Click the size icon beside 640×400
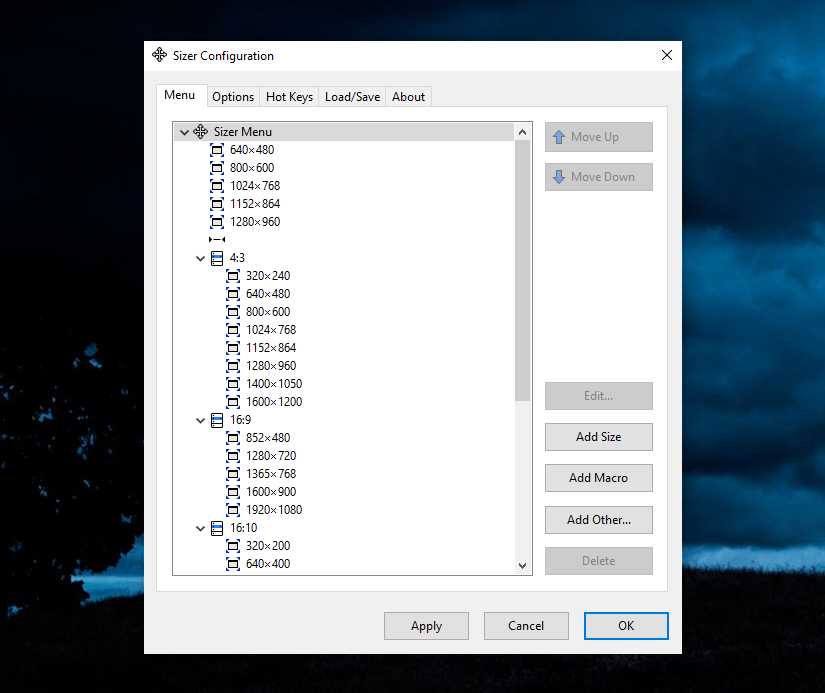 (233, 564)
